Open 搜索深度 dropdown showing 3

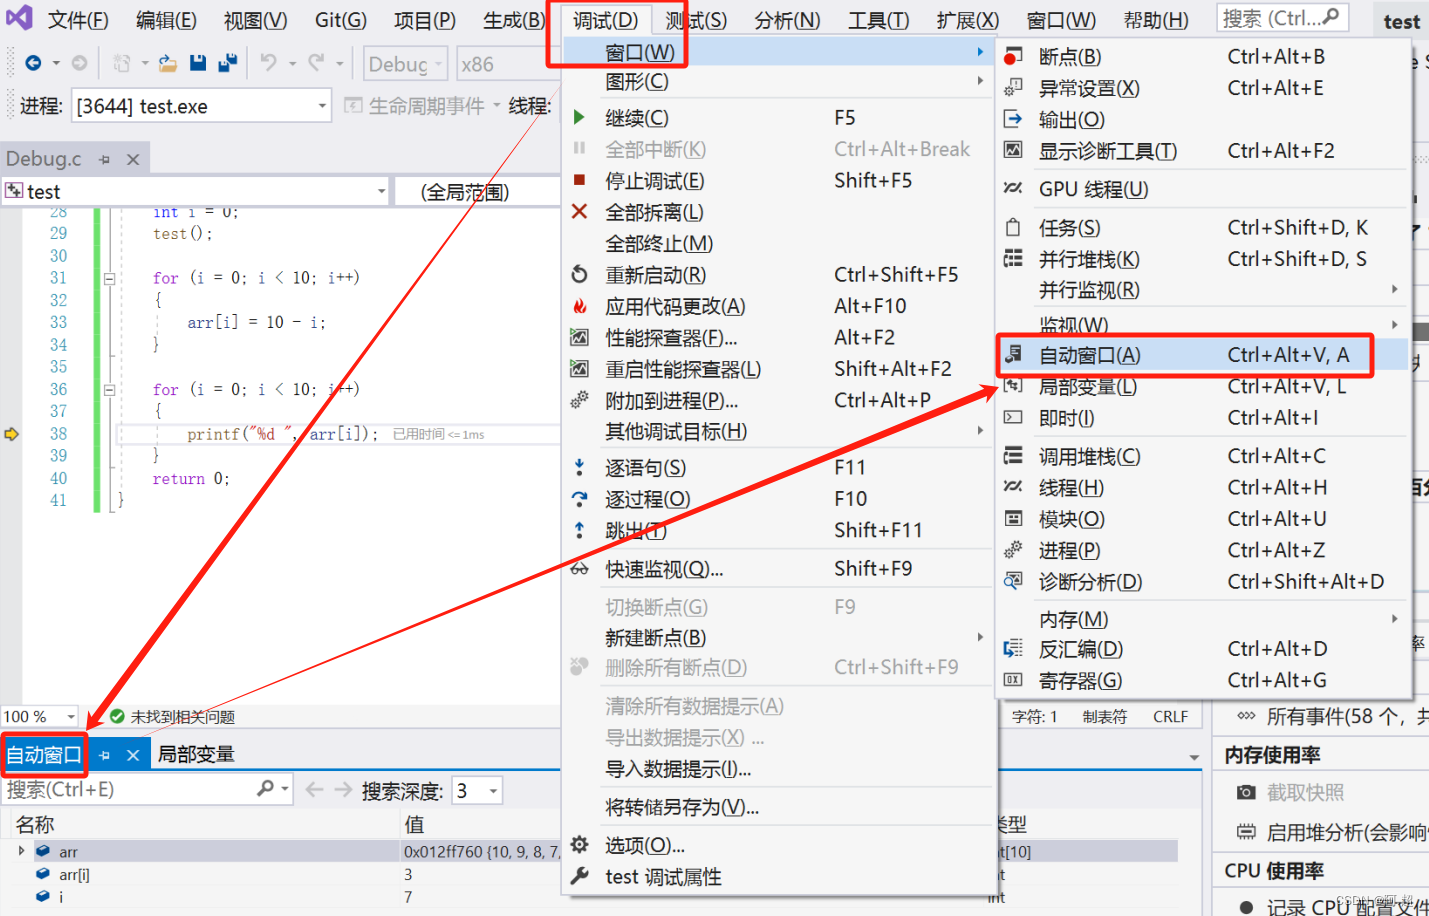point(477,791)
